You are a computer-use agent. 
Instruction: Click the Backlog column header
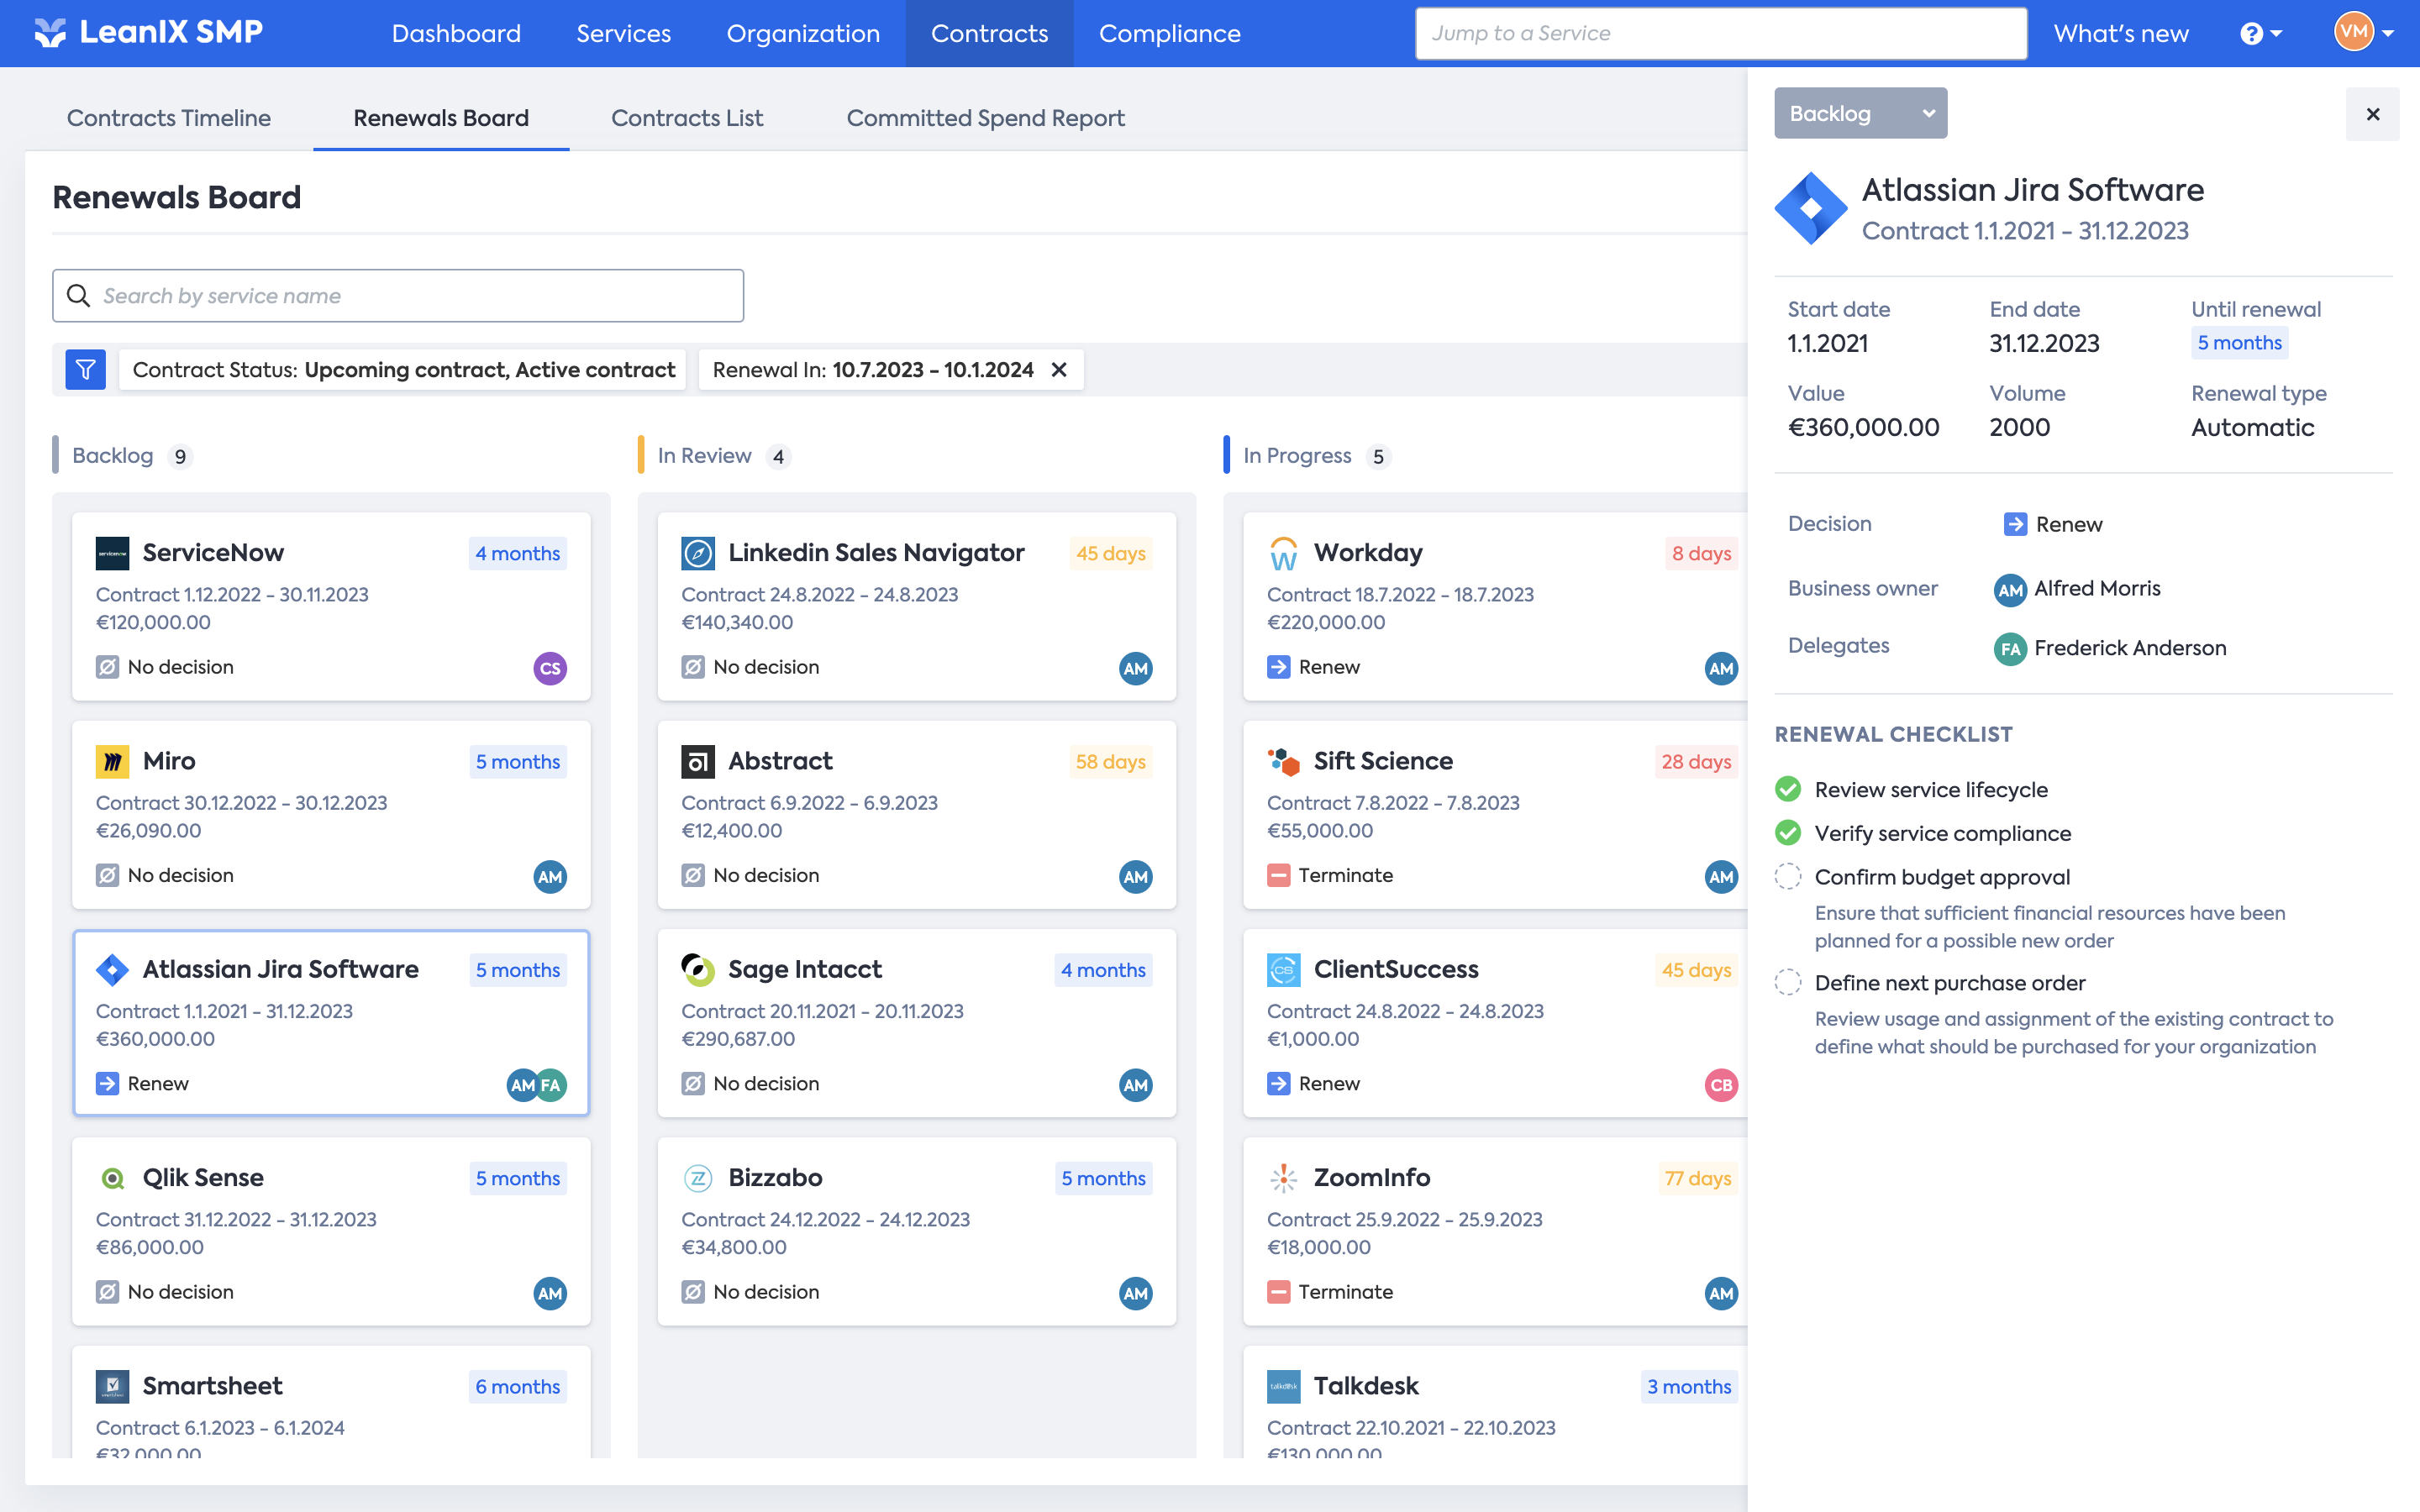(x=113, y=456)
